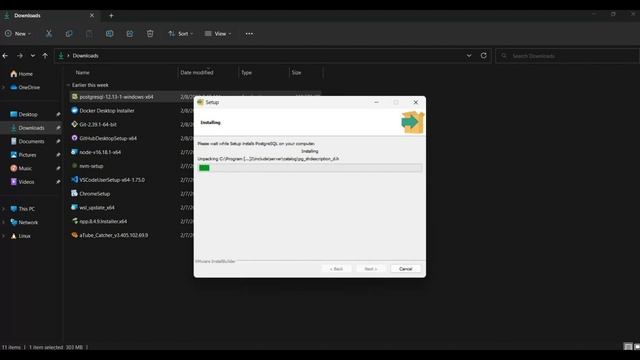The height and width of the screenshot is (360, 640).
Task: Select the npp.8.4.9.Installer.x64 file
Action: pyautogui.click(x=103, y=222)
